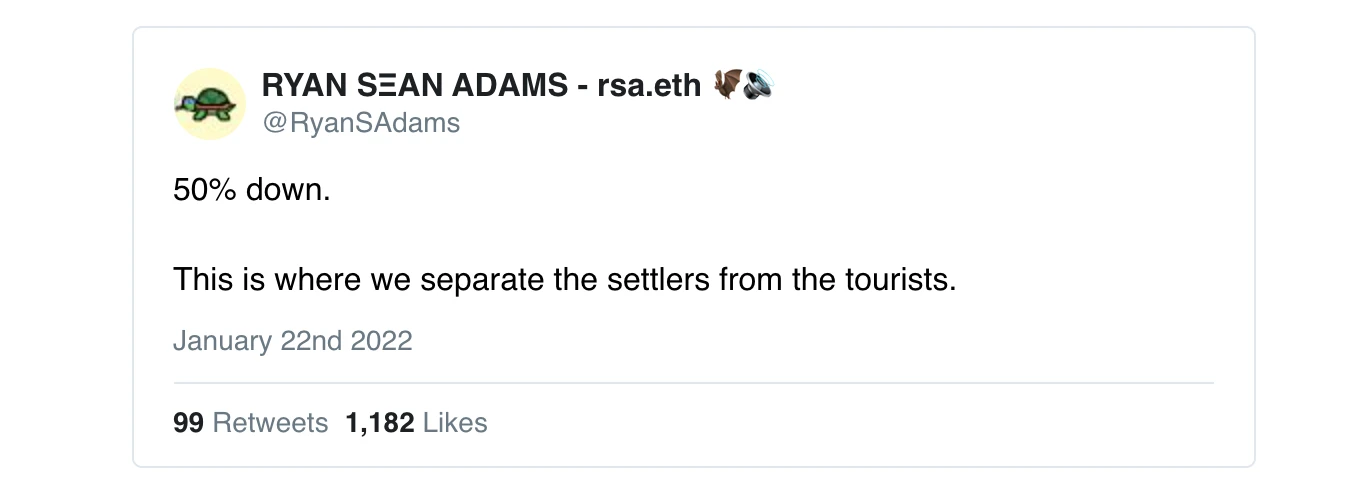1360x490 pixels.
Task: Click the bat emoji beside the name
Action: point(727,86)
